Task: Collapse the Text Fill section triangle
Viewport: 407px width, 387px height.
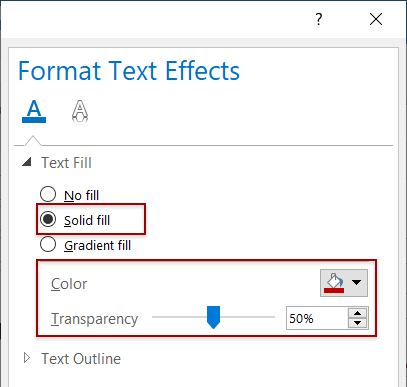Action: click(27, 163)
